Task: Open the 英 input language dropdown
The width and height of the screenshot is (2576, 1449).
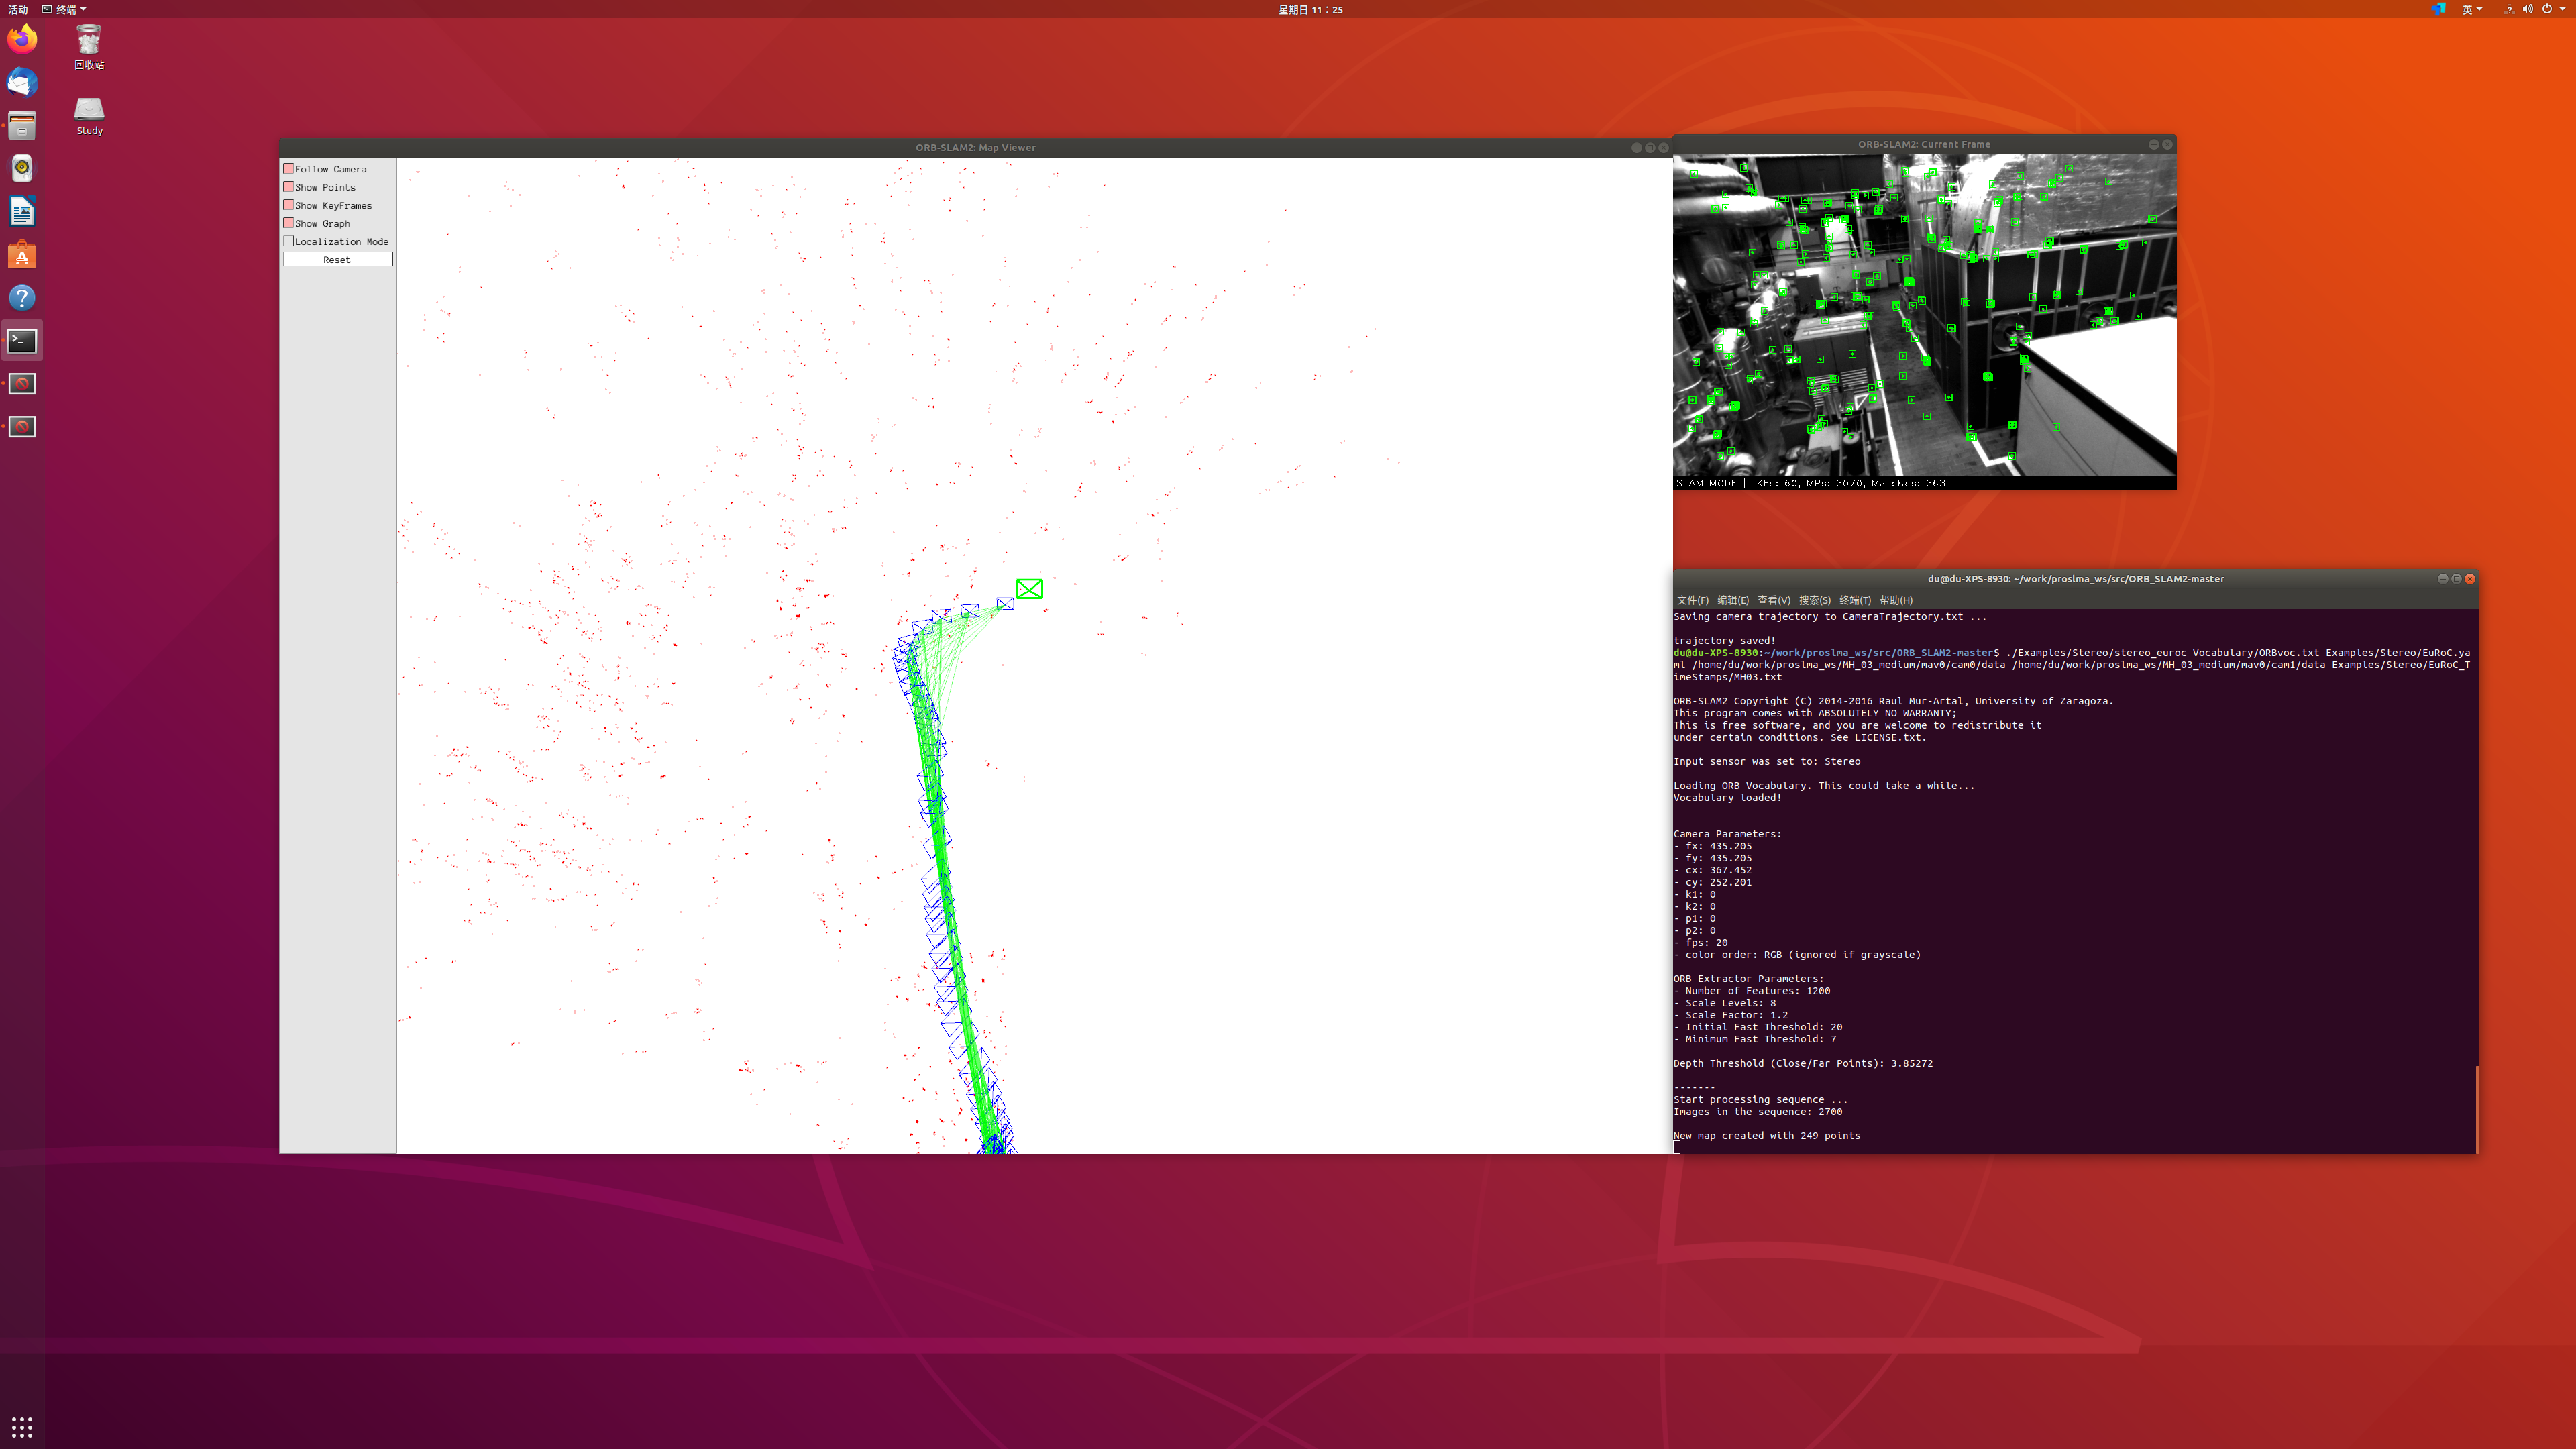Action: [2471, 9]
